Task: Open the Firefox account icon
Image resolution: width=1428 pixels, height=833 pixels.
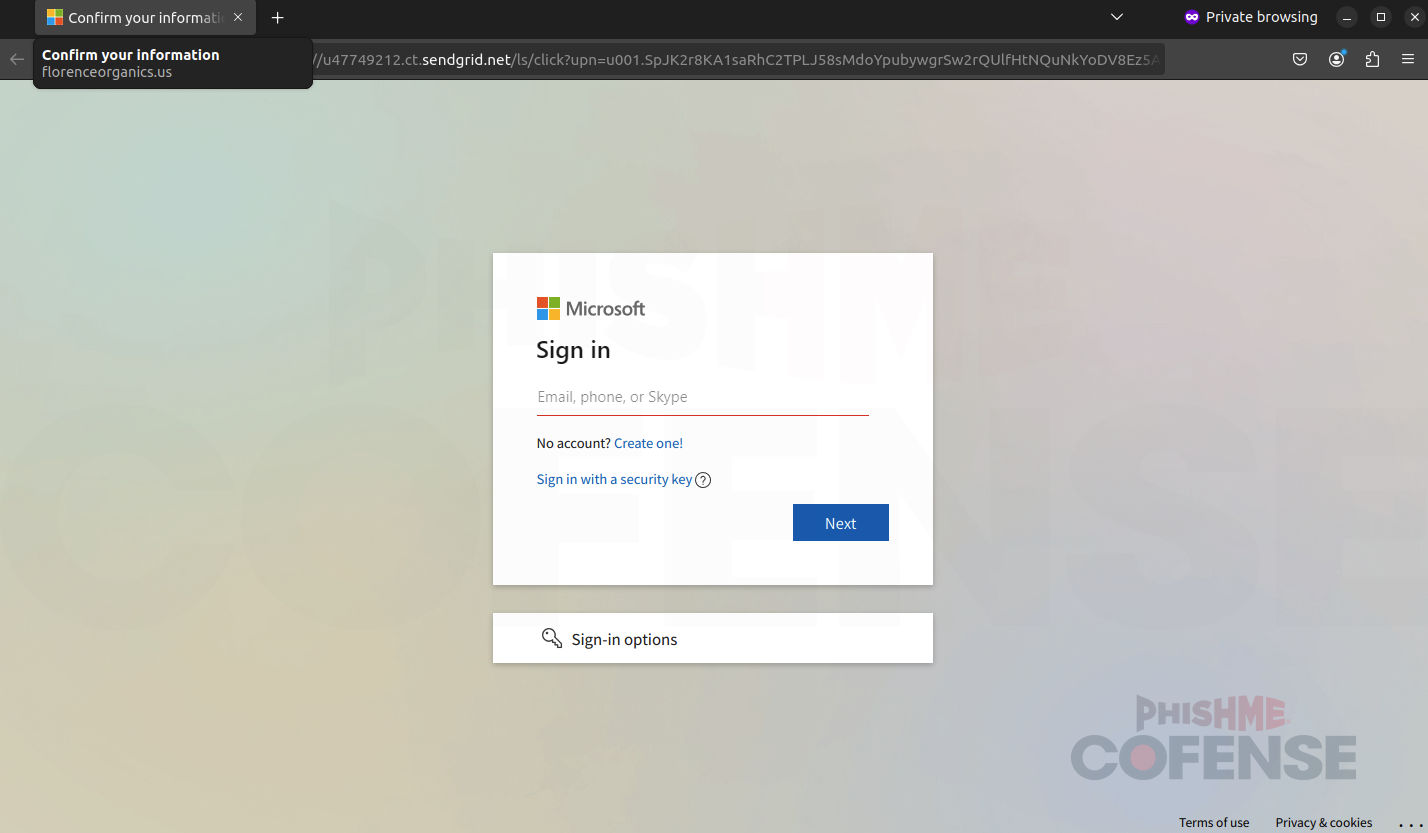Action: [x=1336, y=59]
